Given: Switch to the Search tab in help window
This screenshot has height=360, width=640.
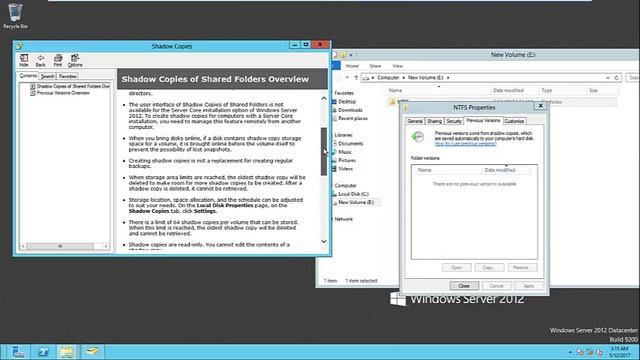Looking at the screenshot, I should [x=47, y=76].
